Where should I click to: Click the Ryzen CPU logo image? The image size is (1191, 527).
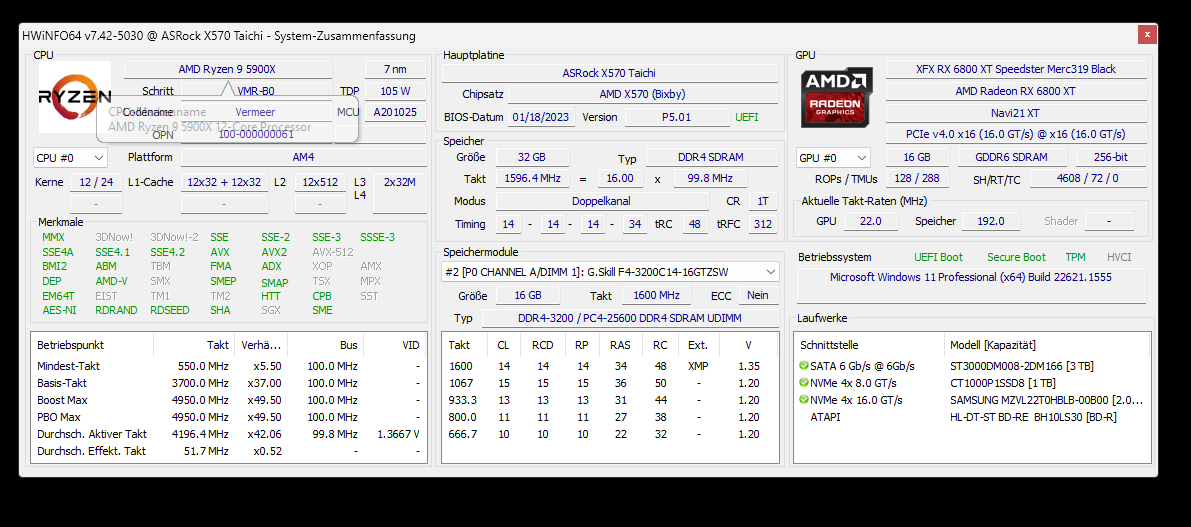point(74,97)
